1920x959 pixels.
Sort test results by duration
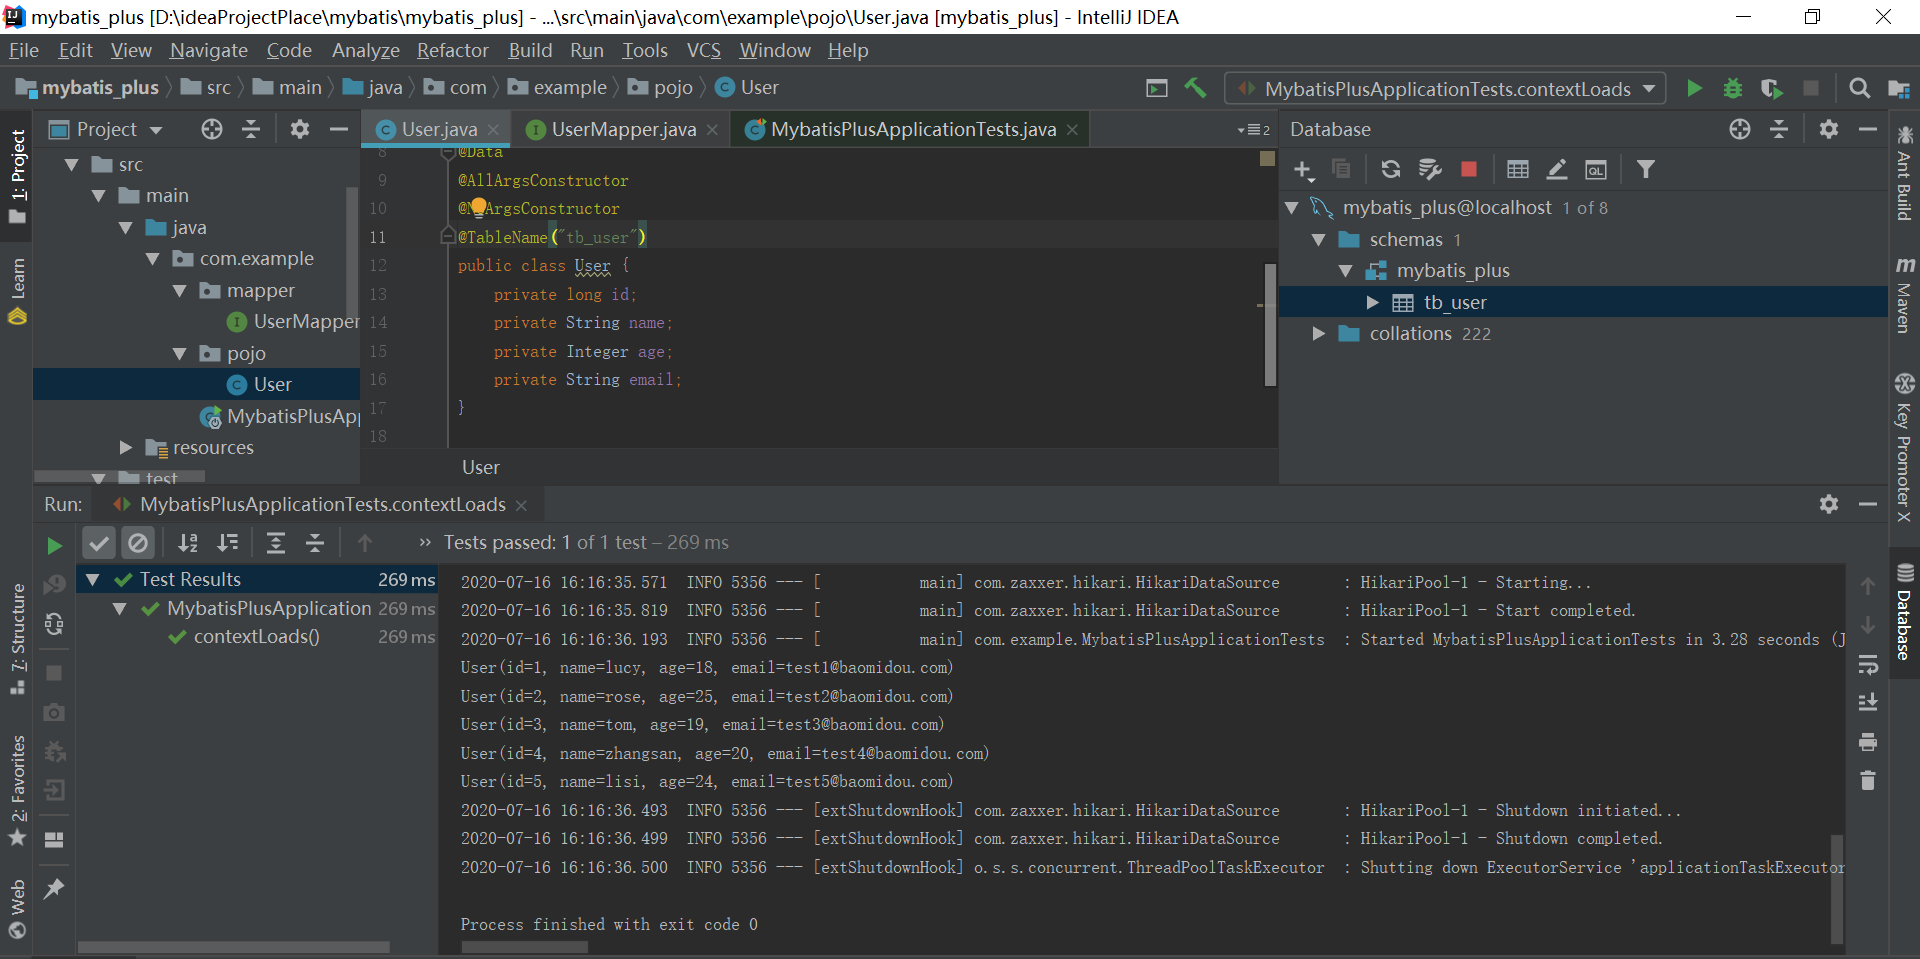click(228, 543)
